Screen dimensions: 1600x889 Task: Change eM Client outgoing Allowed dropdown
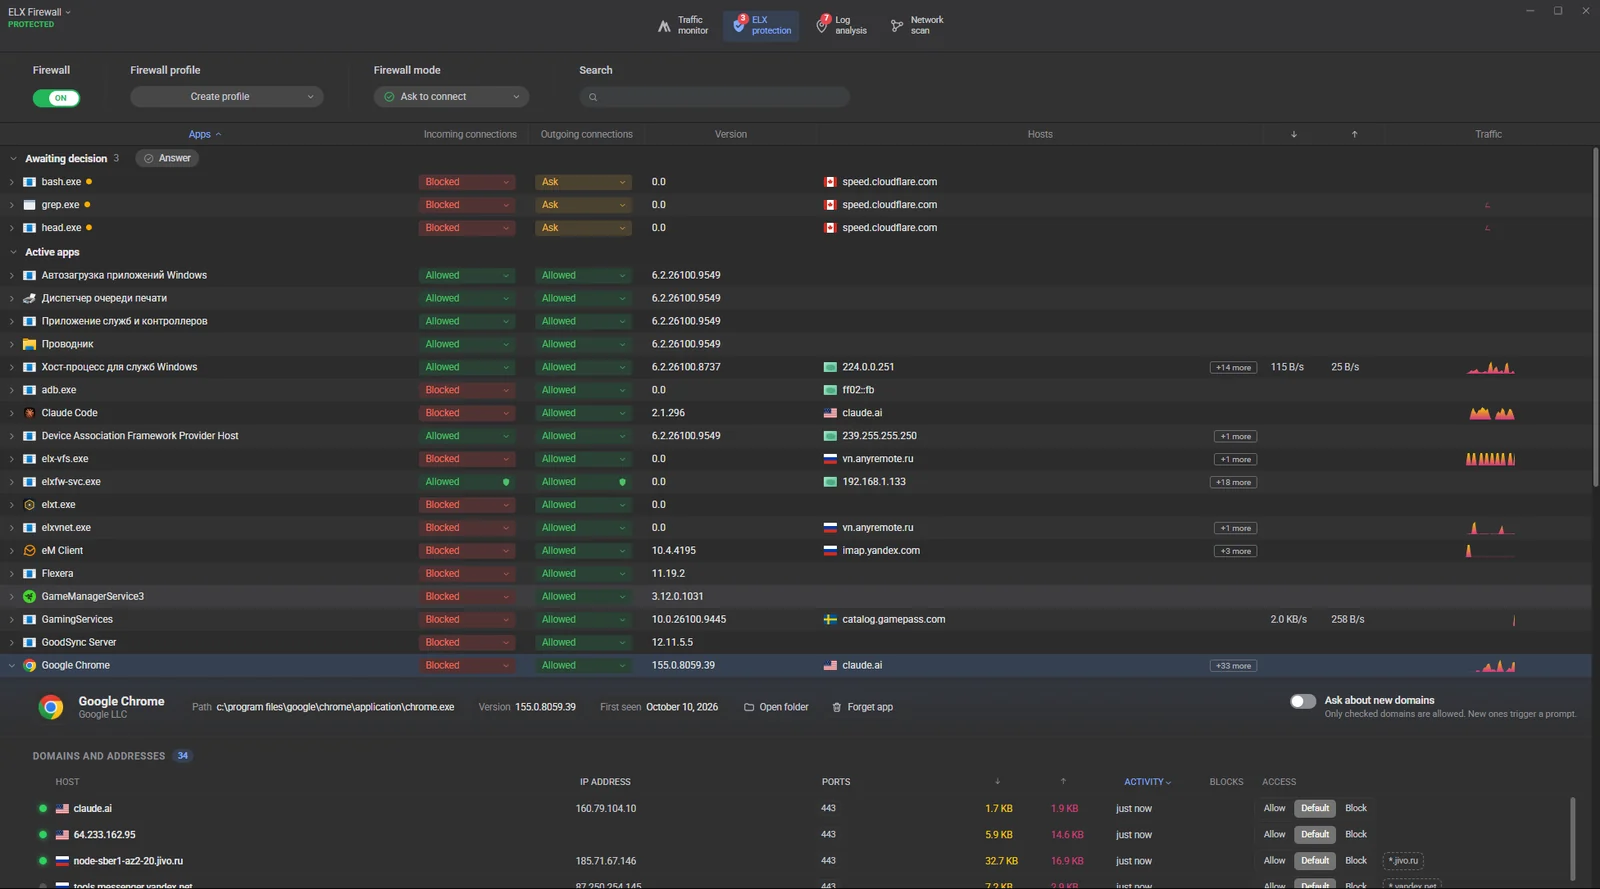coord(583,551)
